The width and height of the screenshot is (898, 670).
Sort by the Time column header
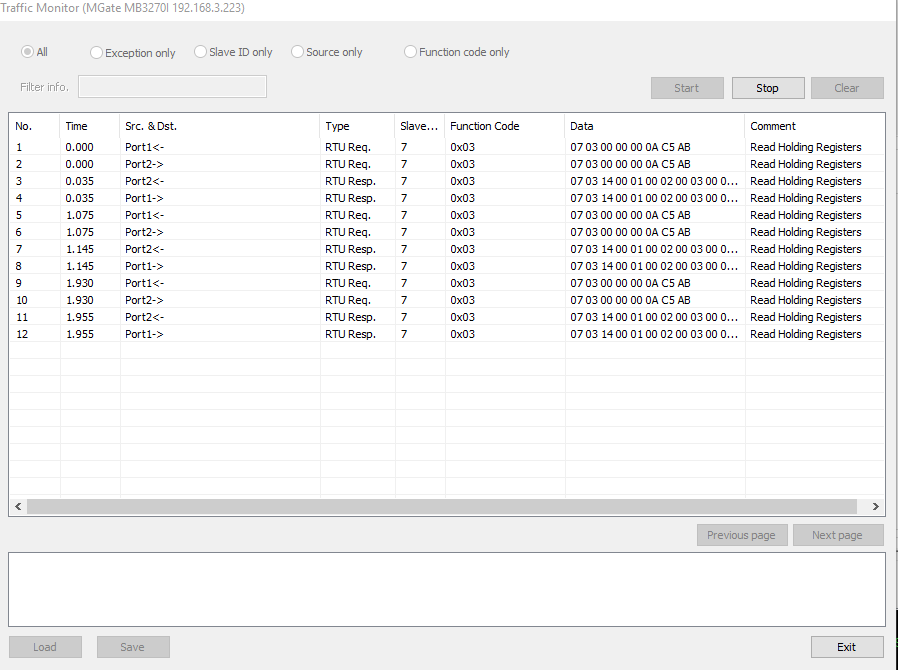[89, 126]
